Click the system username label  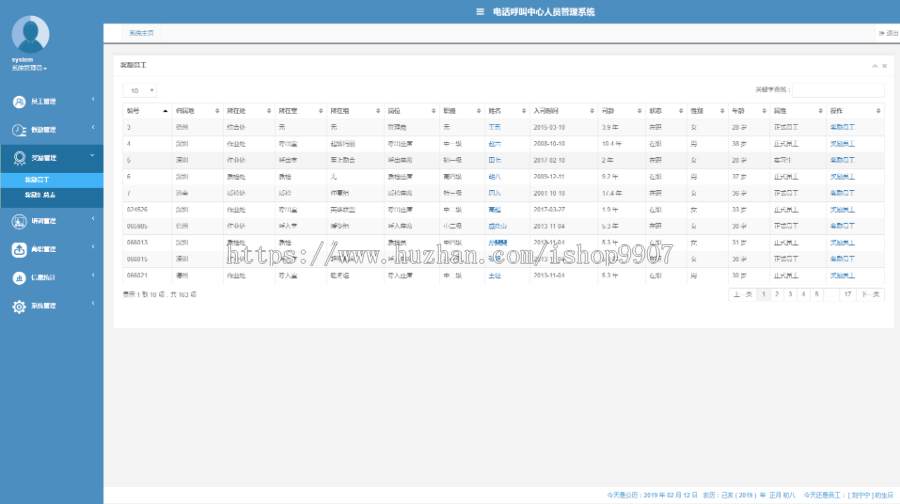[x=22, y=60]
